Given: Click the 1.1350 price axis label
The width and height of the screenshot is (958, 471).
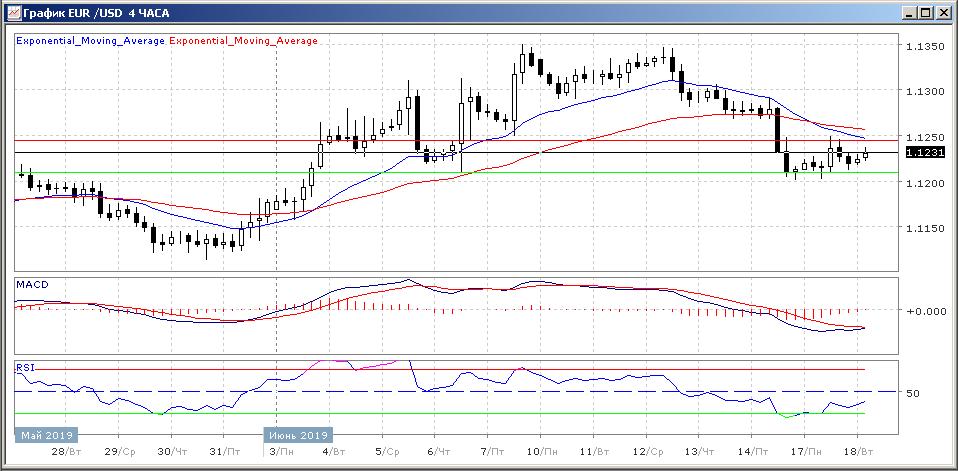Looking at the screenshot, I should pos(923,46).
